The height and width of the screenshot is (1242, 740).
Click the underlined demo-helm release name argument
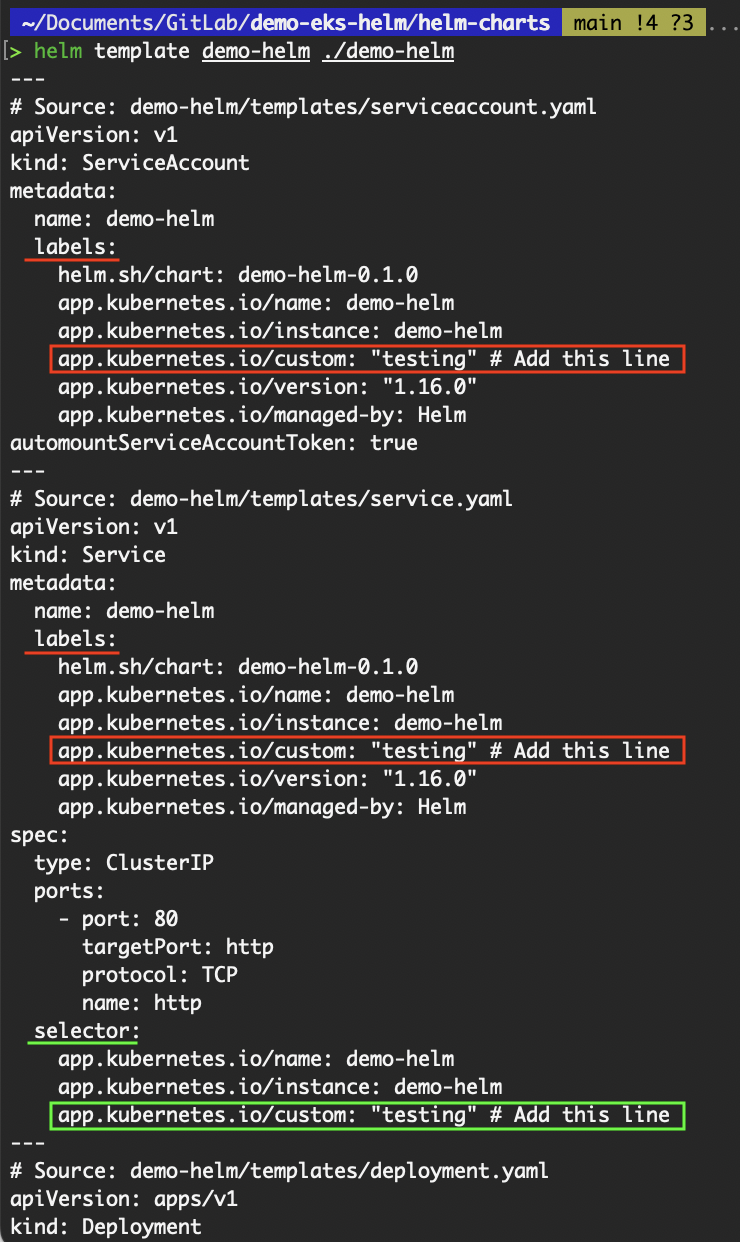click(x=256, y=51)
